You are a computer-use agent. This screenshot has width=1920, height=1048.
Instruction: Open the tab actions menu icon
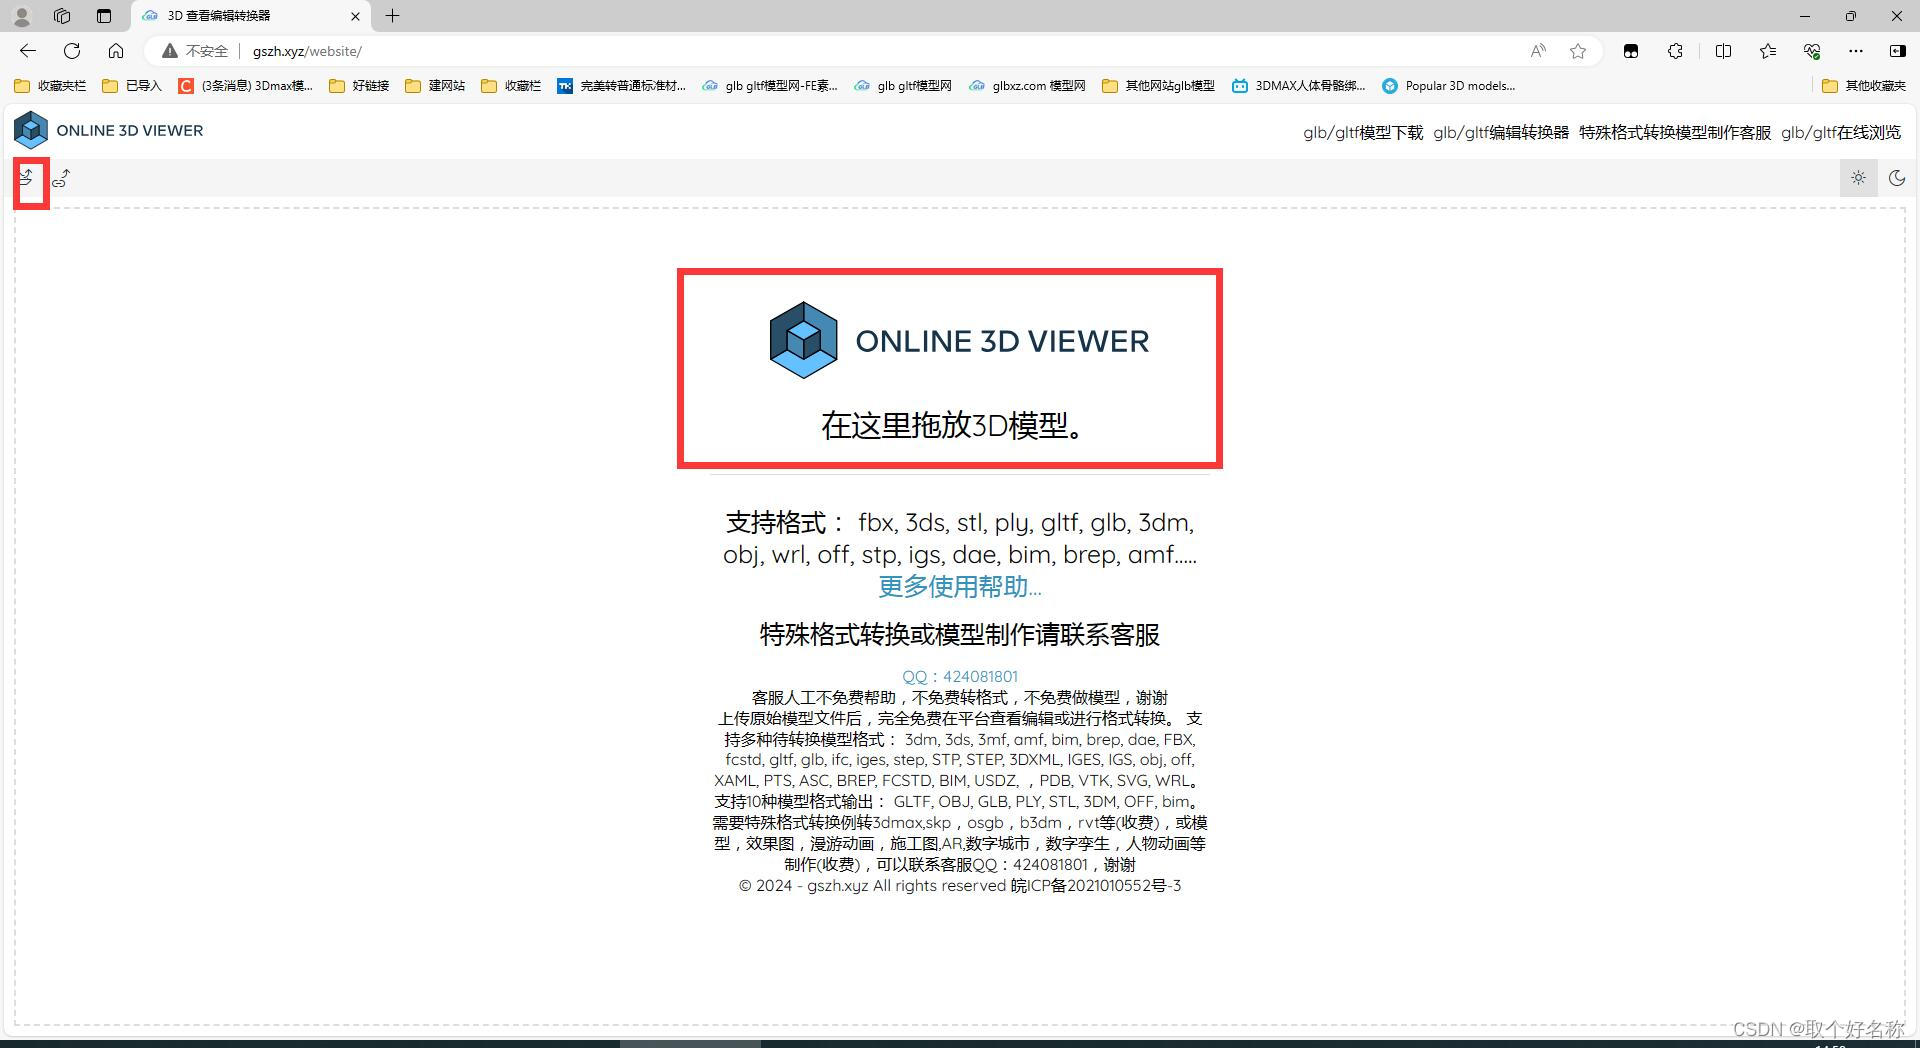[104, 16]
